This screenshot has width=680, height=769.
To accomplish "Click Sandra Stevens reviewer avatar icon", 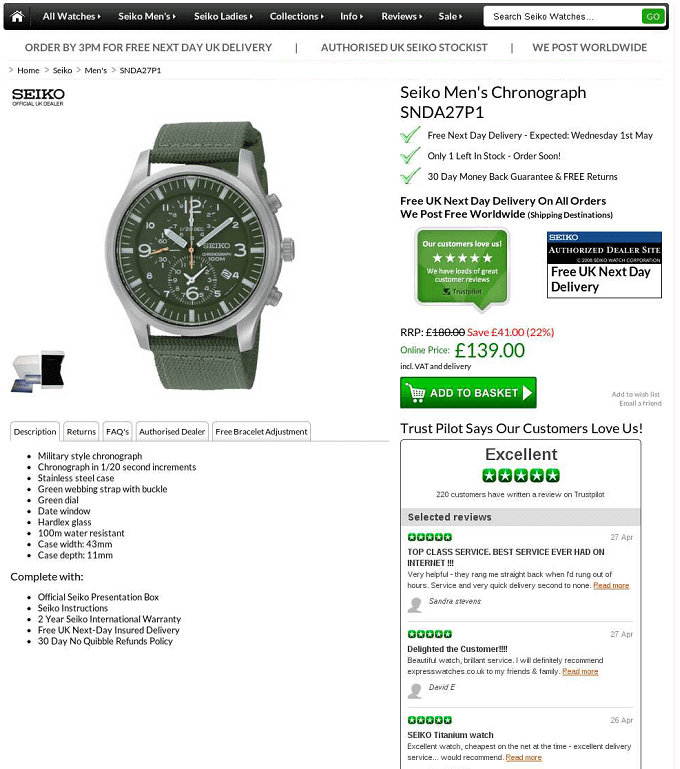I will coord(415,605).
